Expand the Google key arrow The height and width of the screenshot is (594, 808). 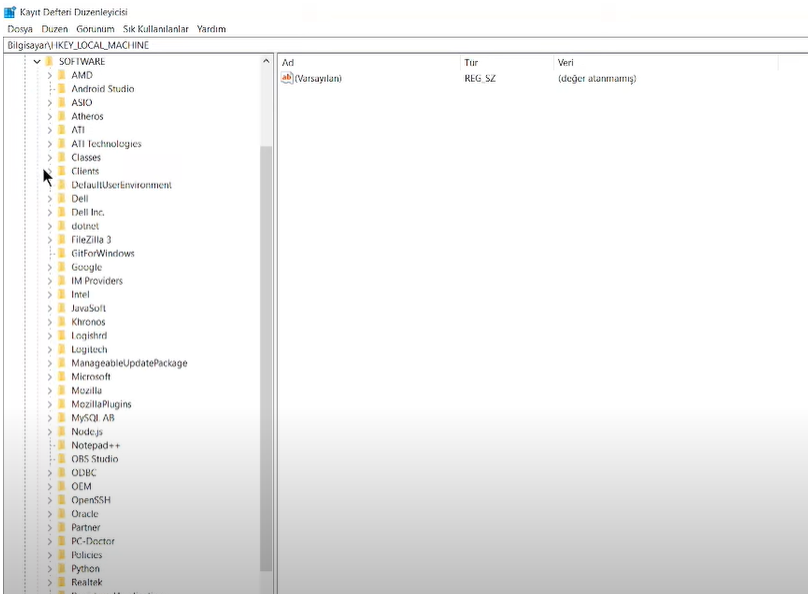pyautogui.click(x=49, y=267)
